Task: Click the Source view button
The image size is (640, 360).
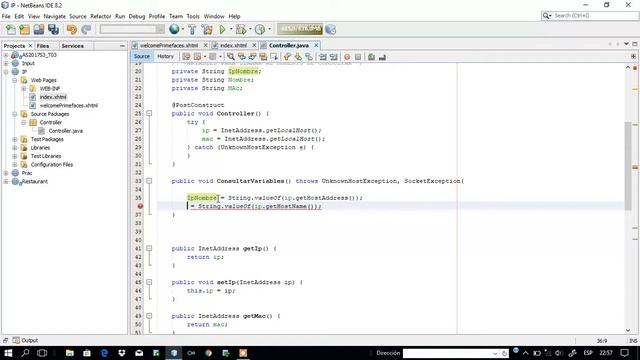Action: [142, 56]
